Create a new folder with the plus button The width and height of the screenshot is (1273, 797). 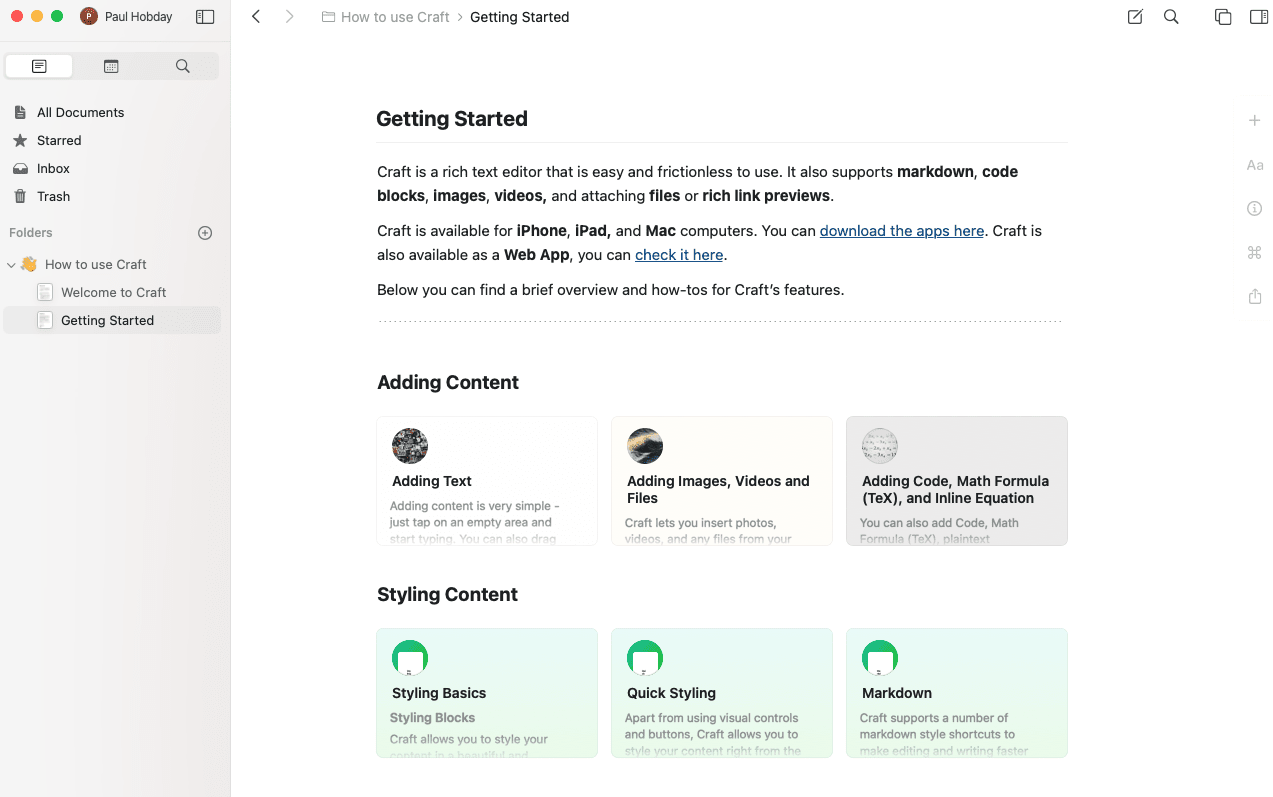click(205, 232)
